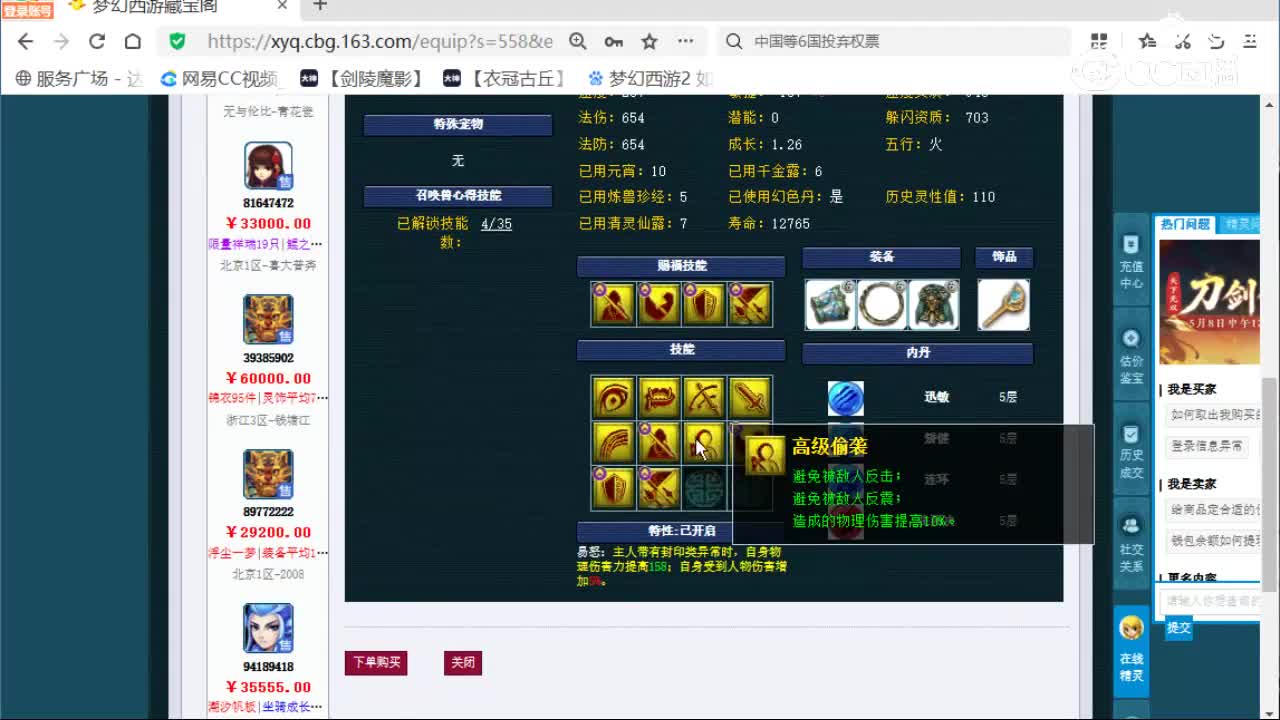Open the 梦幻西游2 bookmark

[650, 78]
